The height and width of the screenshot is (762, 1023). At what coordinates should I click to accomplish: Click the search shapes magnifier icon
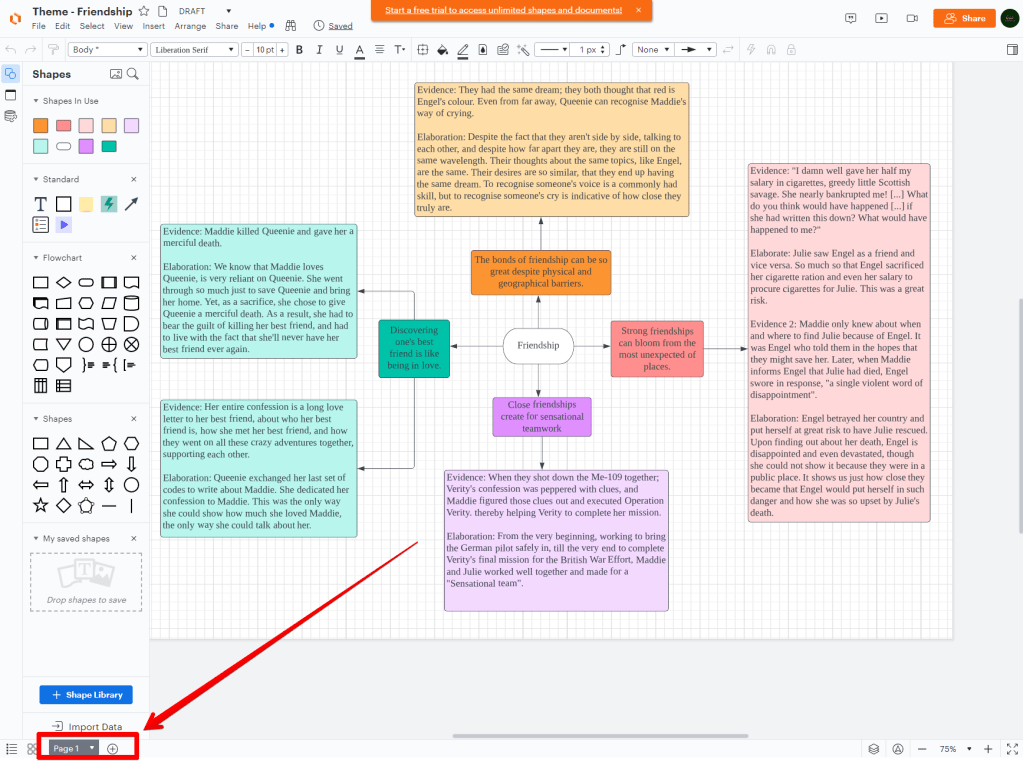click(133, 74)
